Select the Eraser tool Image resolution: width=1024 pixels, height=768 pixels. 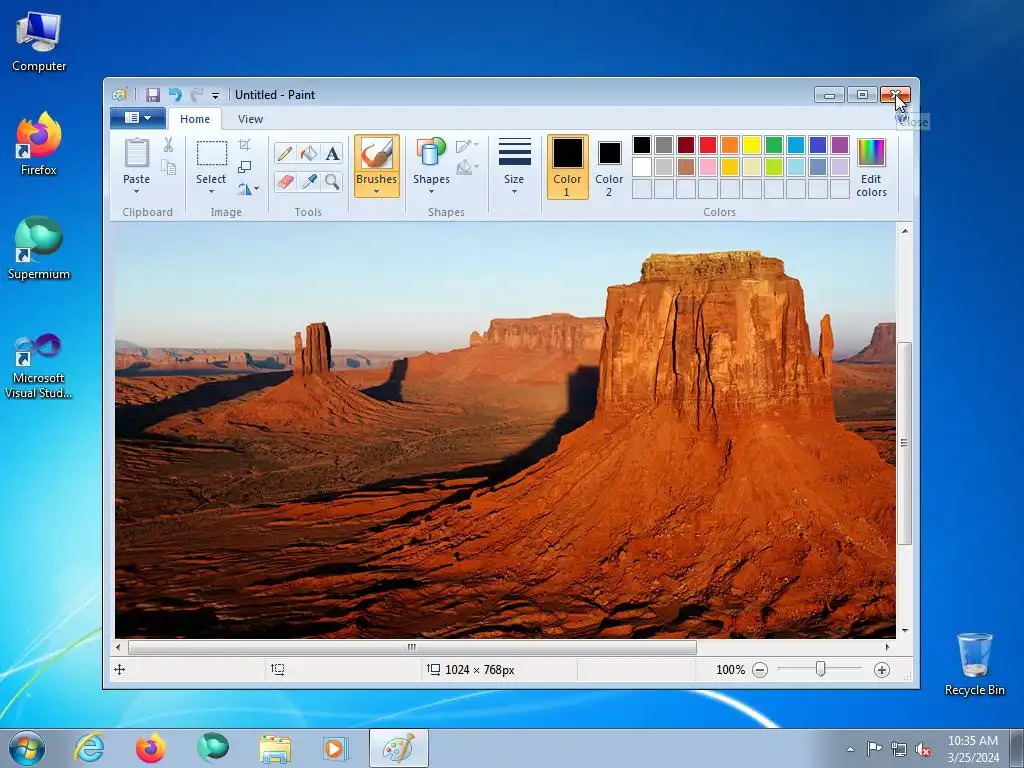[285, 181]
